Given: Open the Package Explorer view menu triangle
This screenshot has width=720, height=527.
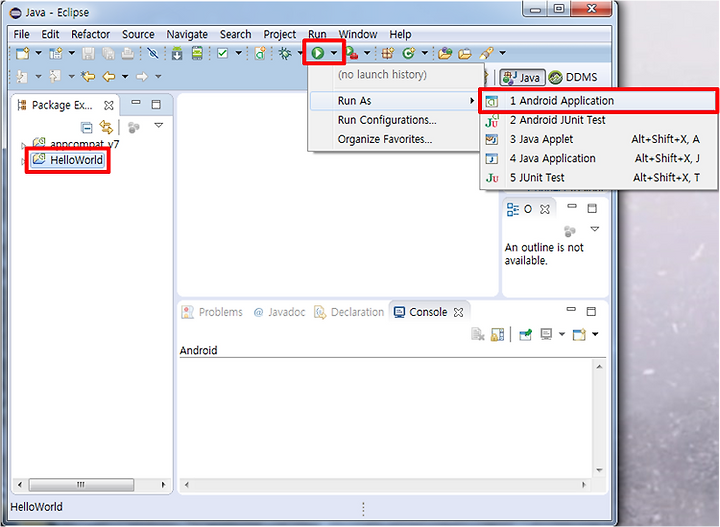Looking at the screenshot, I should click(159, 125).
